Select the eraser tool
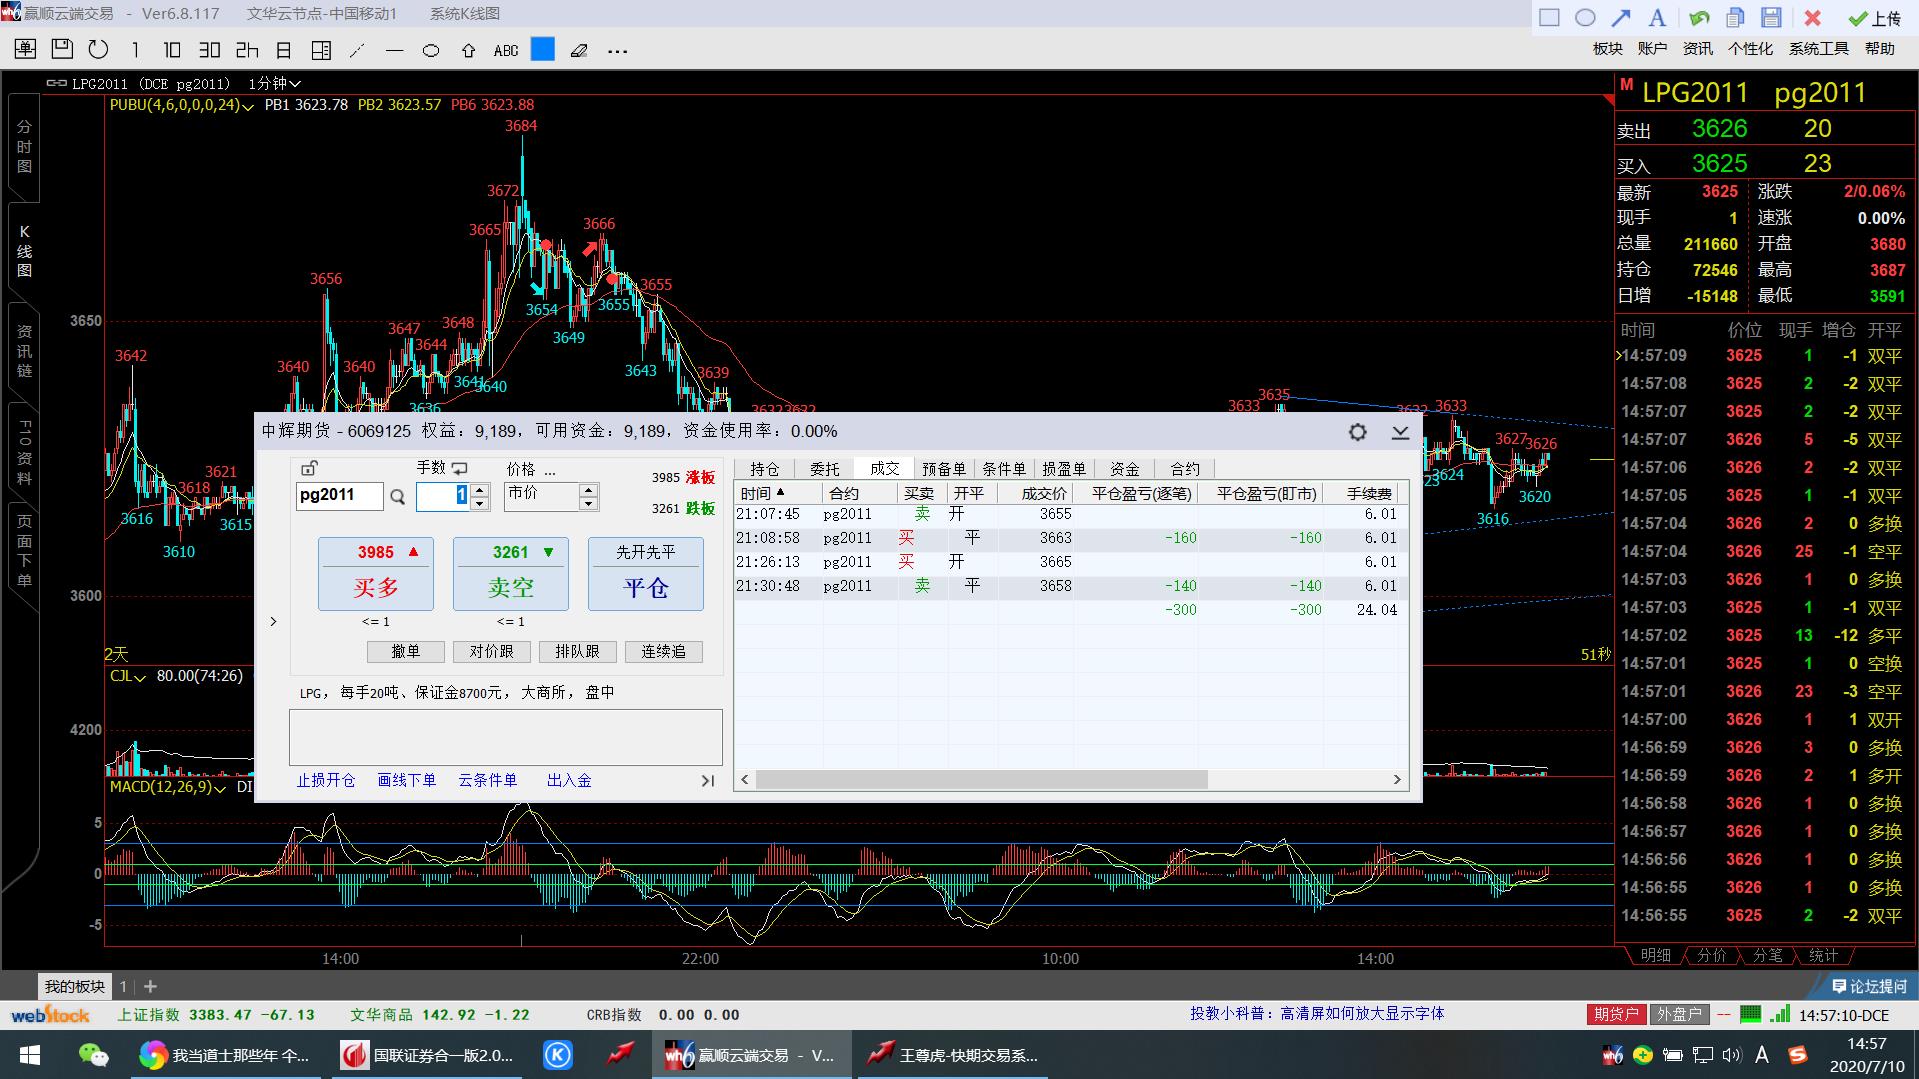Image resolution: width=1919 pixels, height=1079 pixels. click(x=579, y=50)
